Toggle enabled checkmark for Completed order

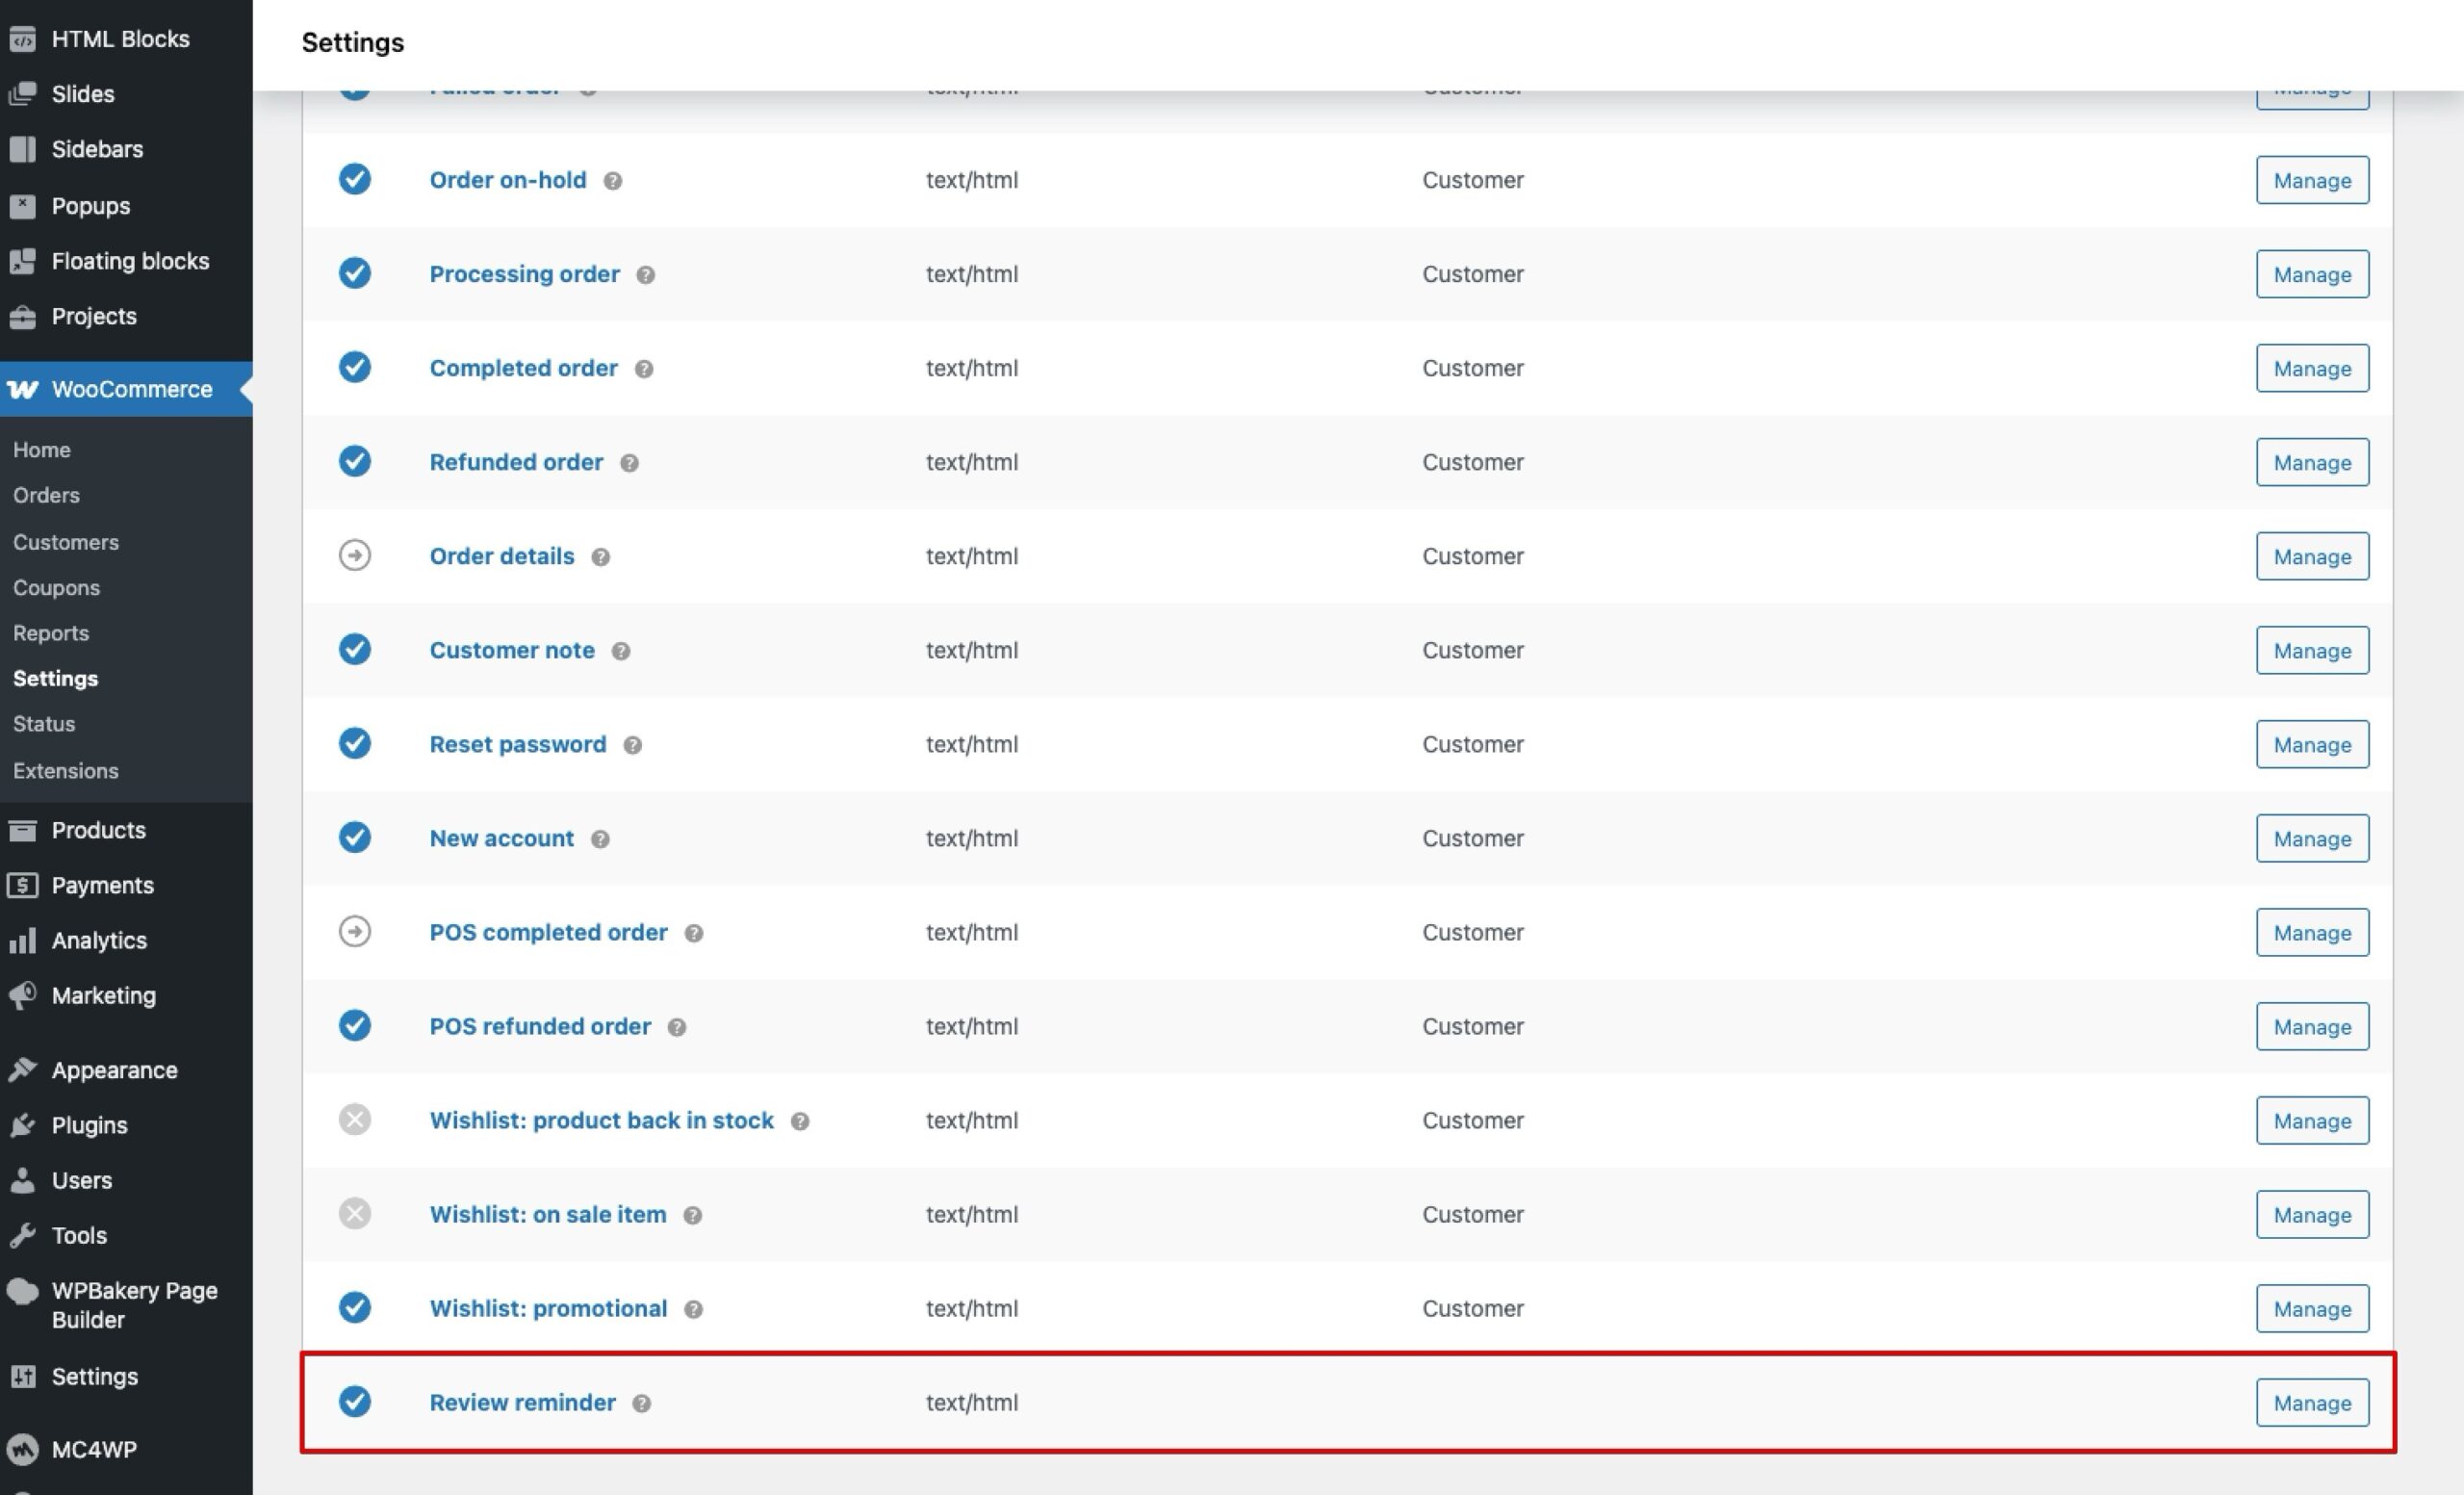click(355, 367)
